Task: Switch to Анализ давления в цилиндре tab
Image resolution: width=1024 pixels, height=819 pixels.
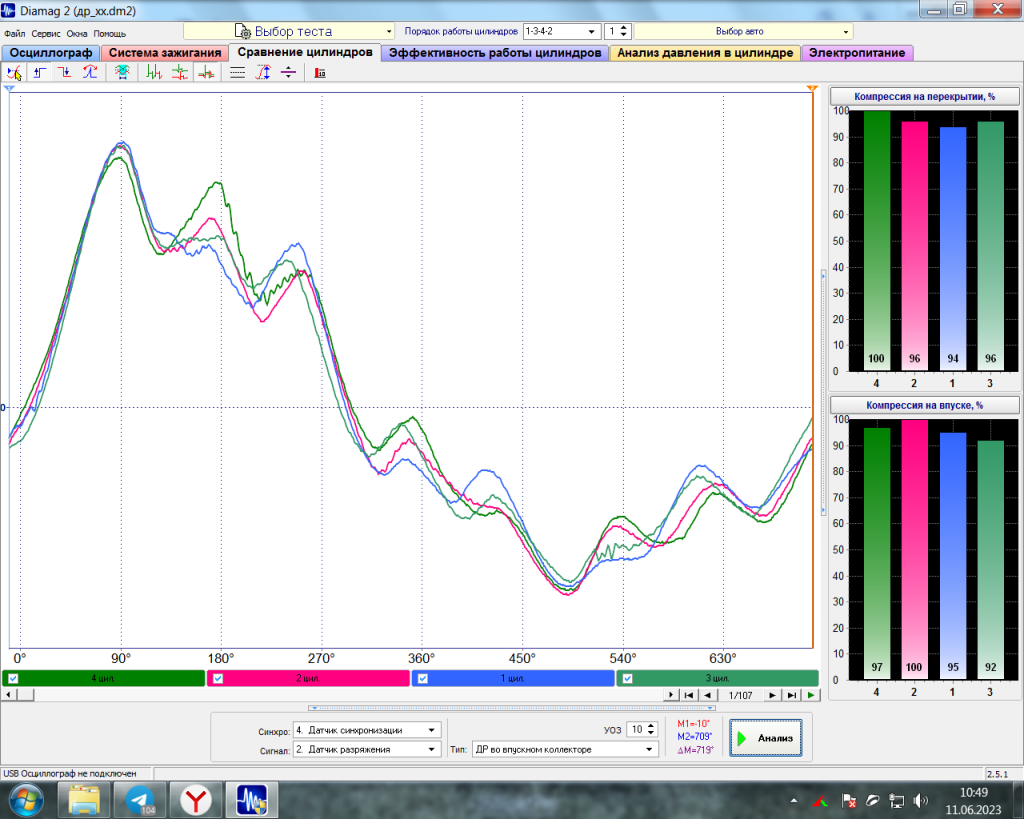Action: point(705,53)
